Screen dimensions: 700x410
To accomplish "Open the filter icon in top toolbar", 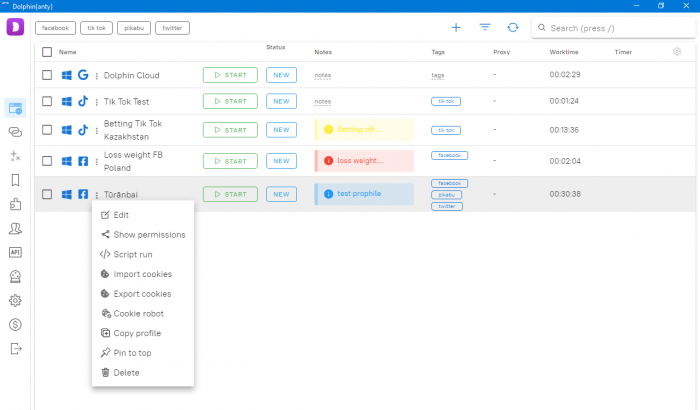I will pos(485,28).
